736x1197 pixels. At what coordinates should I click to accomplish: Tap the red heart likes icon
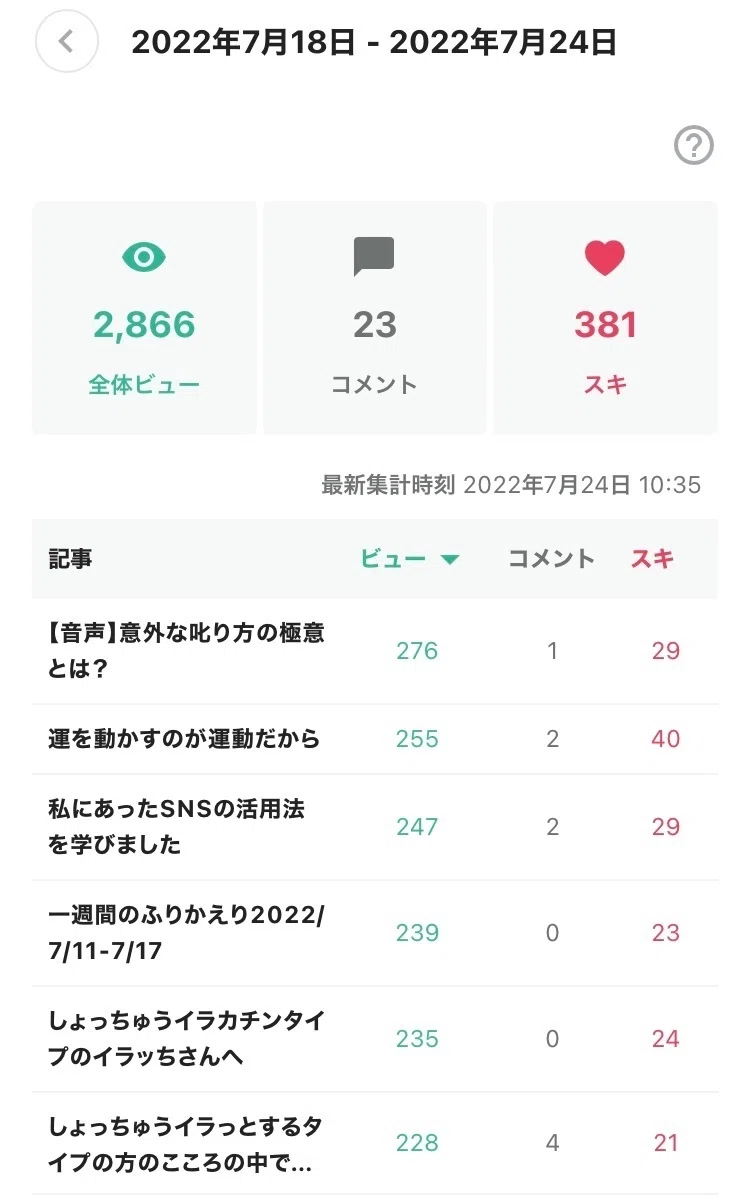(605, 257)
